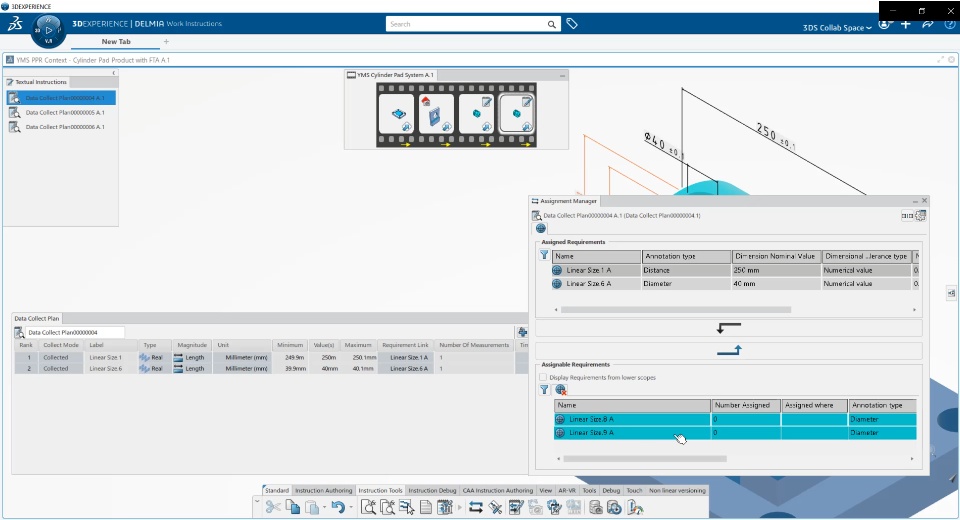Click the Assigned Requirements horizontal scrollbar
Viewport: 960px width, 520px height.
coord(676,310)
